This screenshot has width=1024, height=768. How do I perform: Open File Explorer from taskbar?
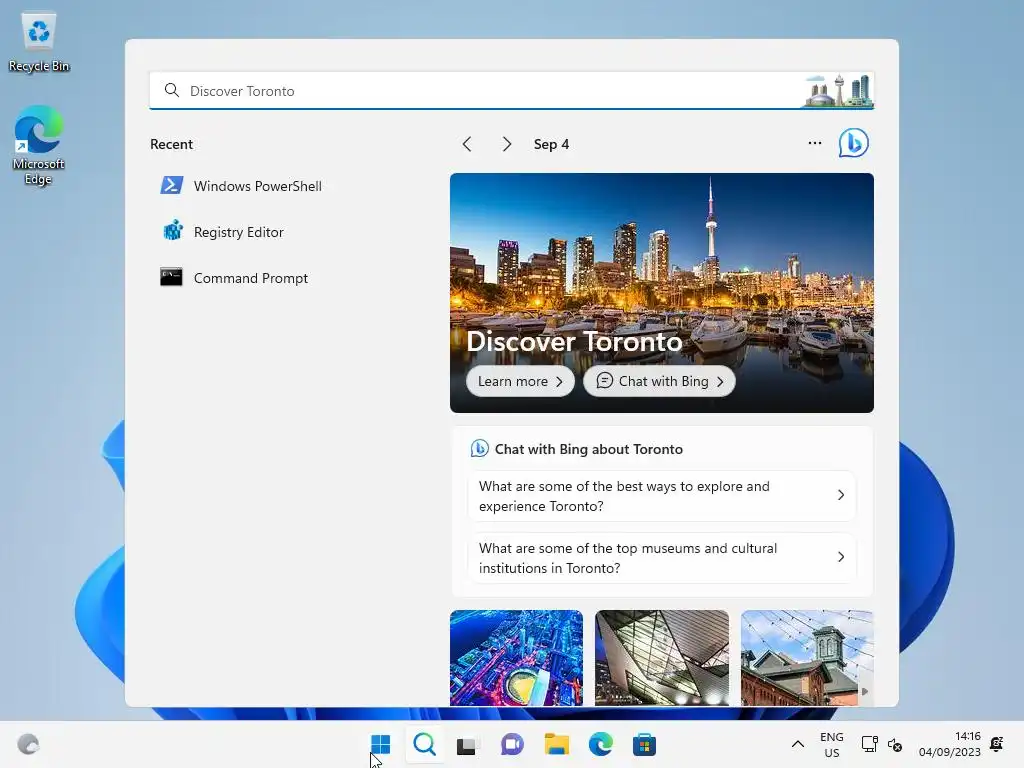point(556,744)
